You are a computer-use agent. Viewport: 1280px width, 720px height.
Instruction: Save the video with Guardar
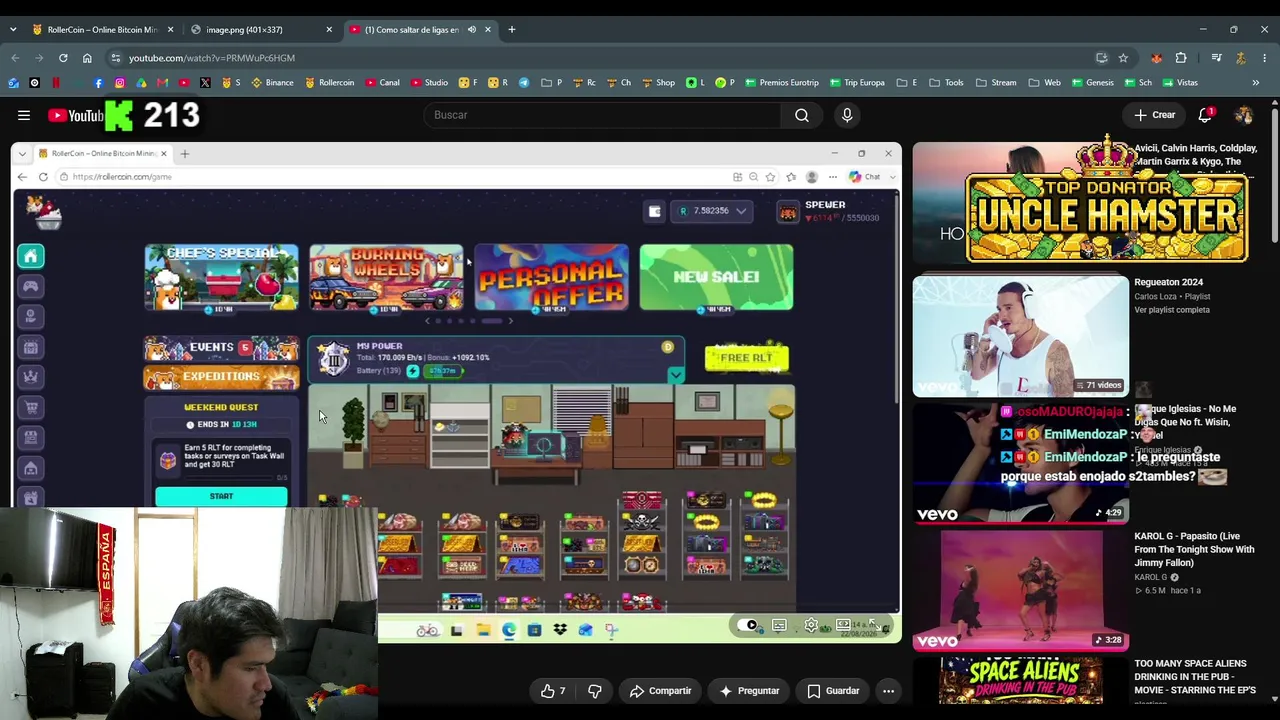pos(834,691)
